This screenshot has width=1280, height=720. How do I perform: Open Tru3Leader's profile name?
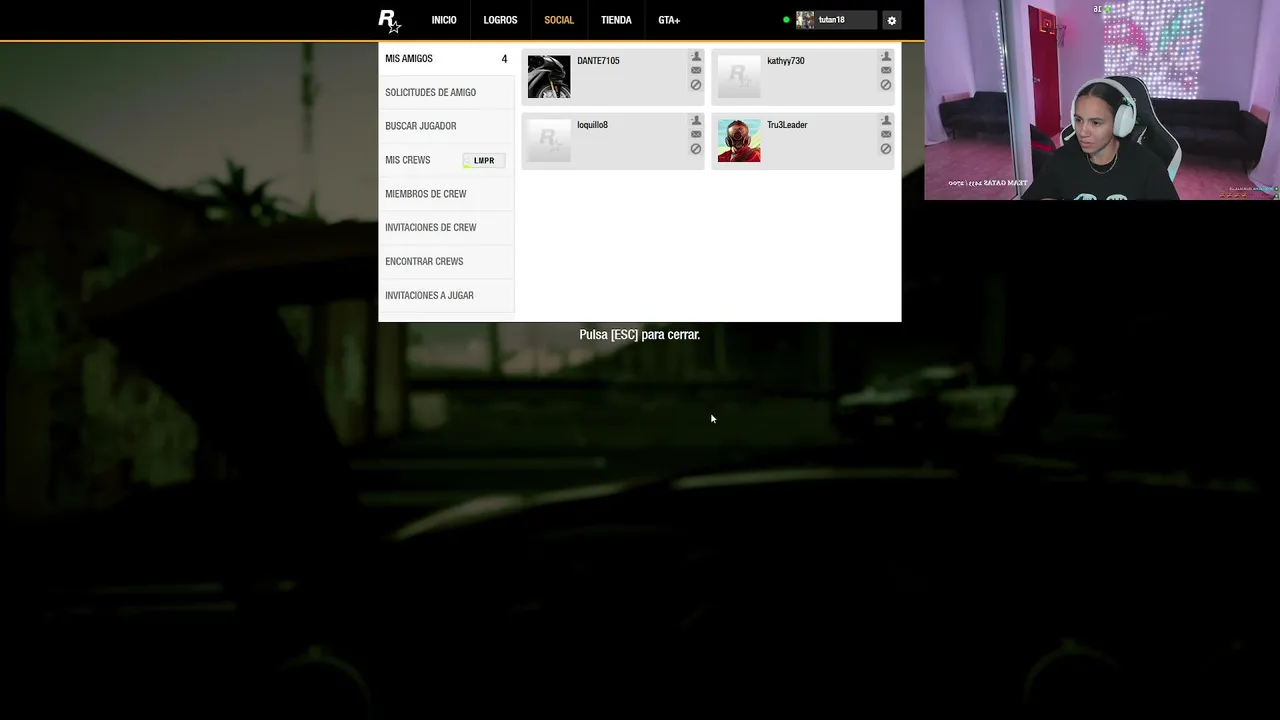pyautogui.click(x=787, y=125)
